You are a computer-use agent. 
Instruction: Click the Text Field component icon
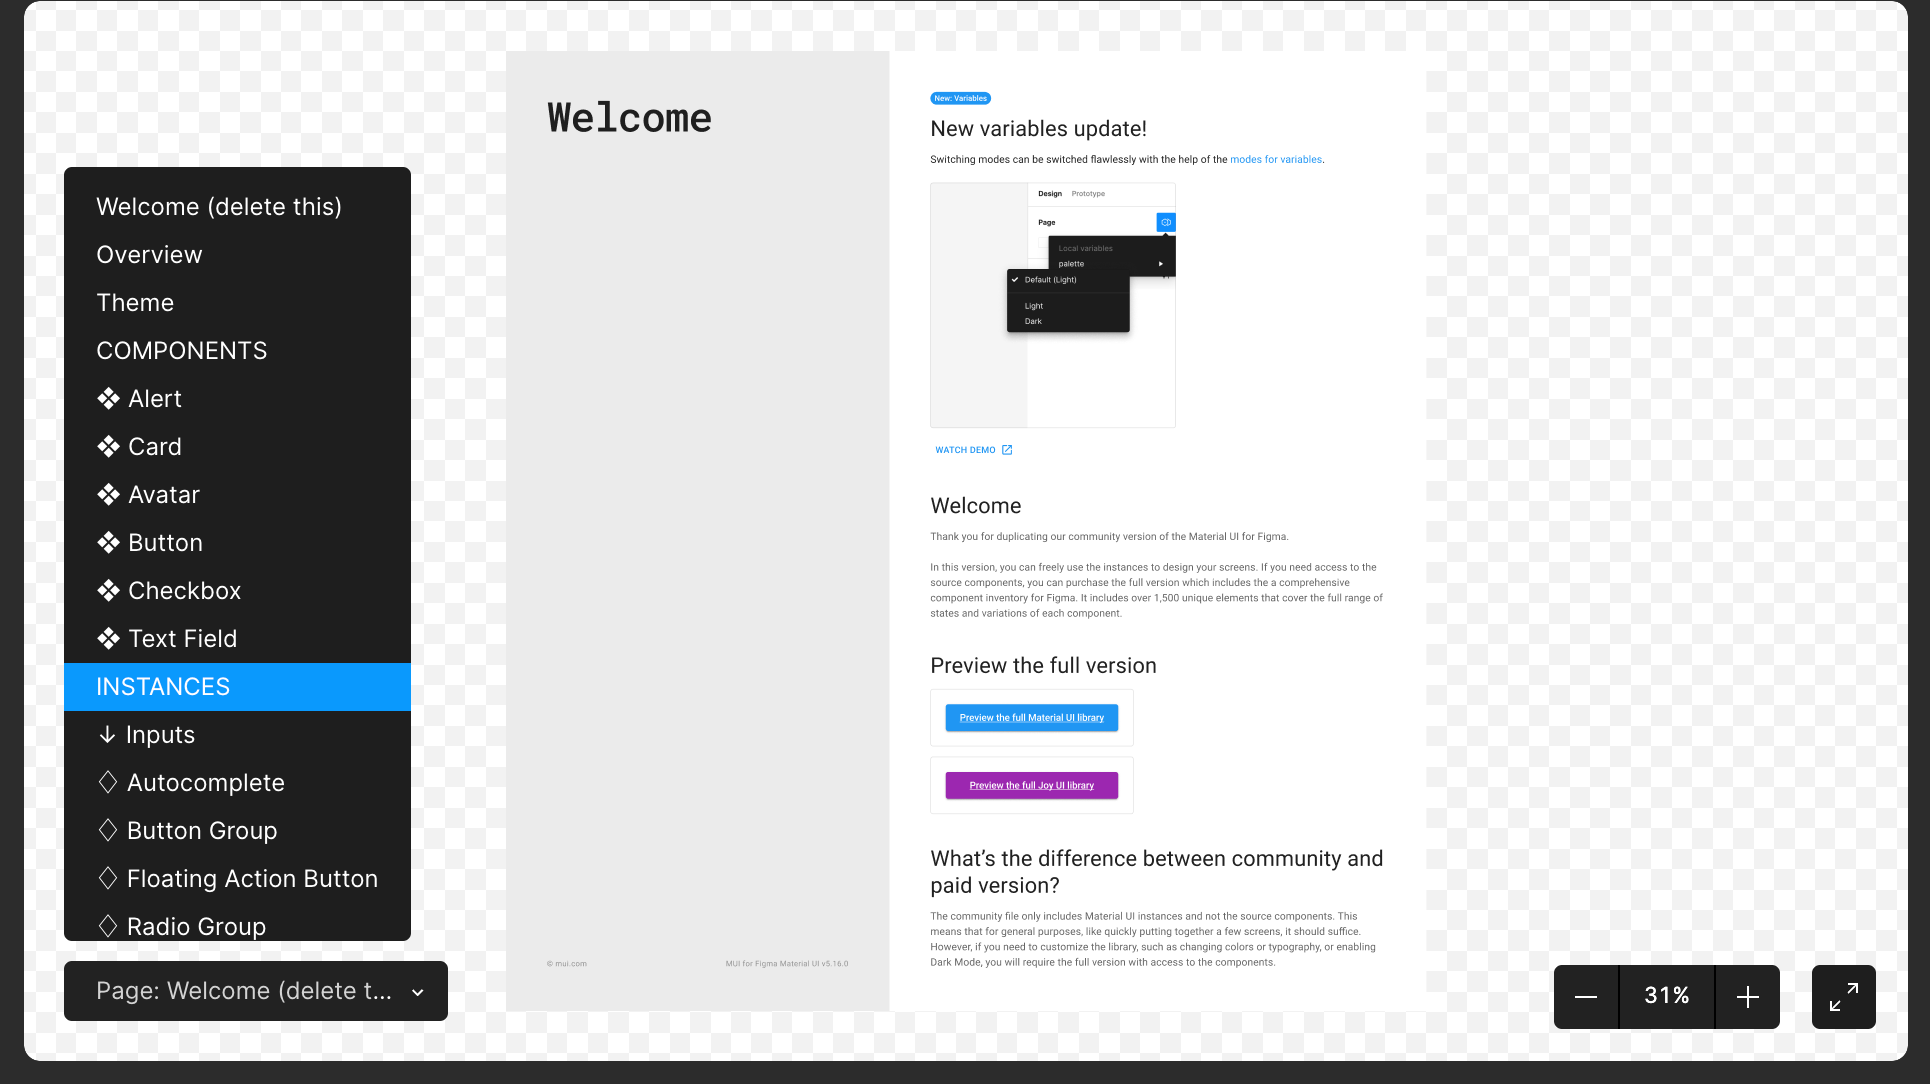click(110, 637)
